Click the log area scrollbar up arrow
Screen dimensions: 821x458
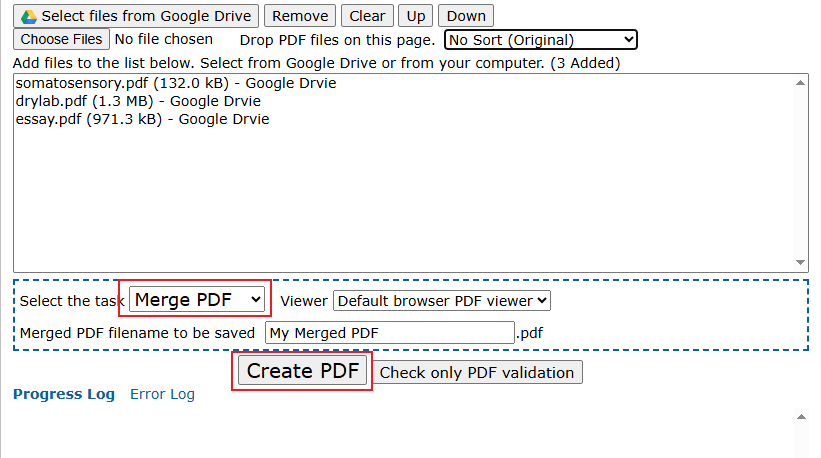click(801, 417)
